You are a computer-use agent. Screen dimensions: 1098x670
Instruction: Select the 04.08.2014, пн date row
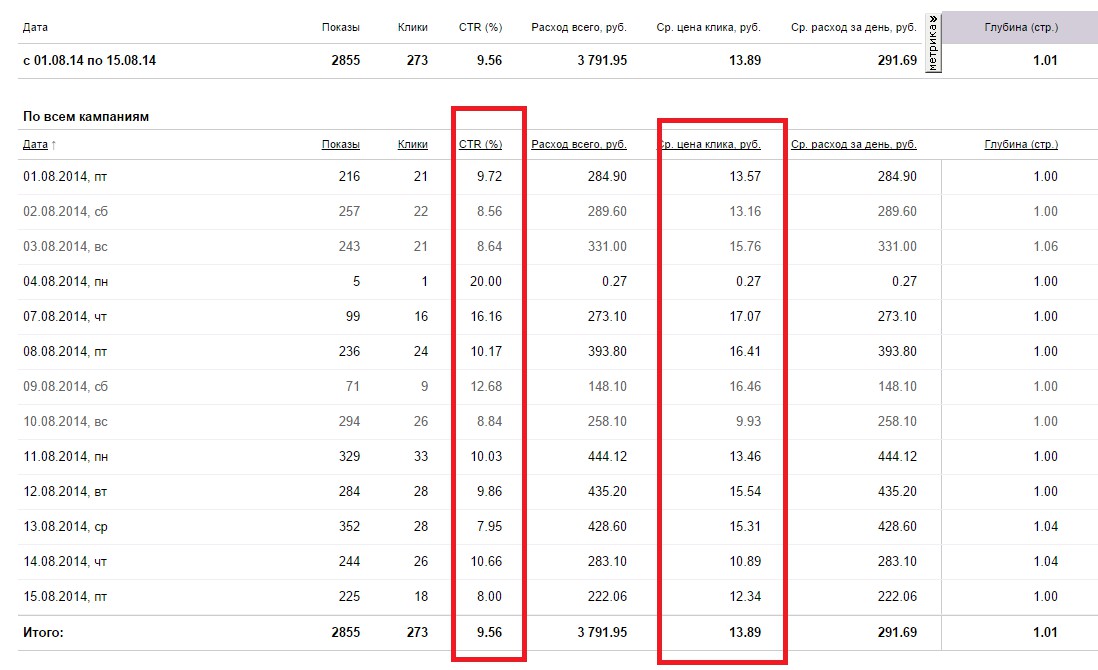(66, 282)
